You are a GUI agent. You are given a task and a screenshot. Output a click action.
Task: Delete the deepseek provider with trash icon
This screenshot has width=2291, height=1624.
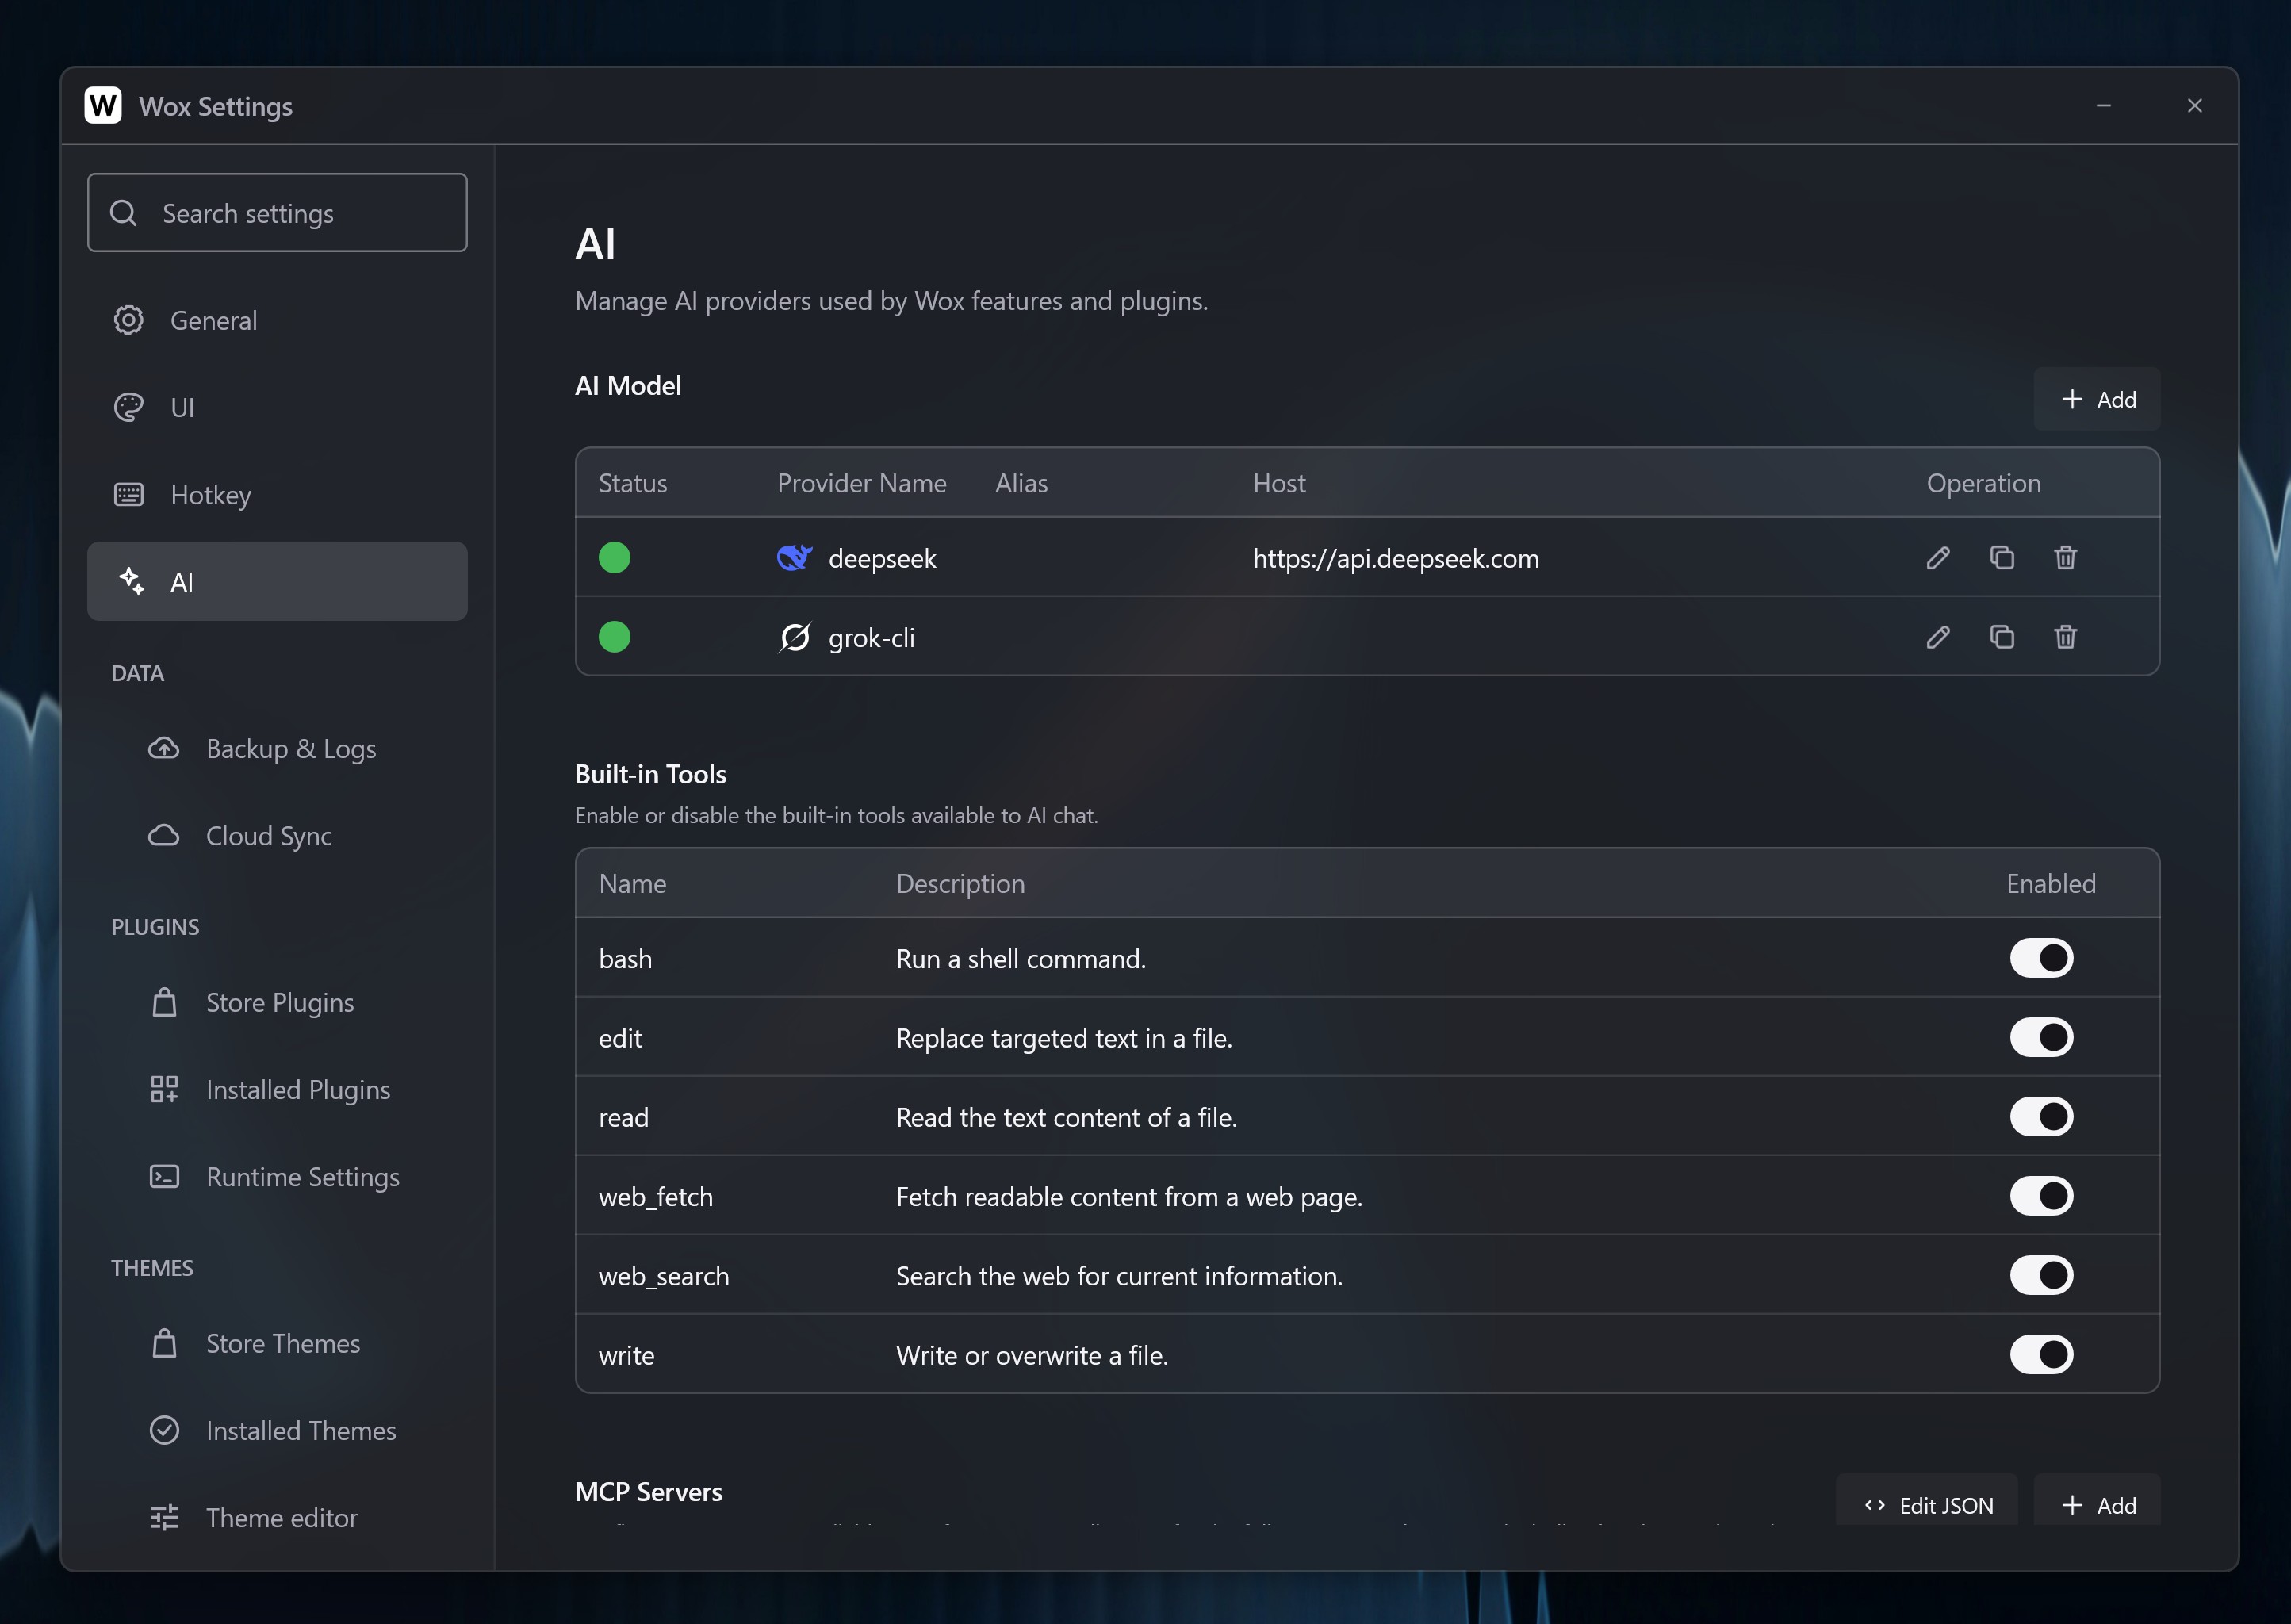[2065, 558]
